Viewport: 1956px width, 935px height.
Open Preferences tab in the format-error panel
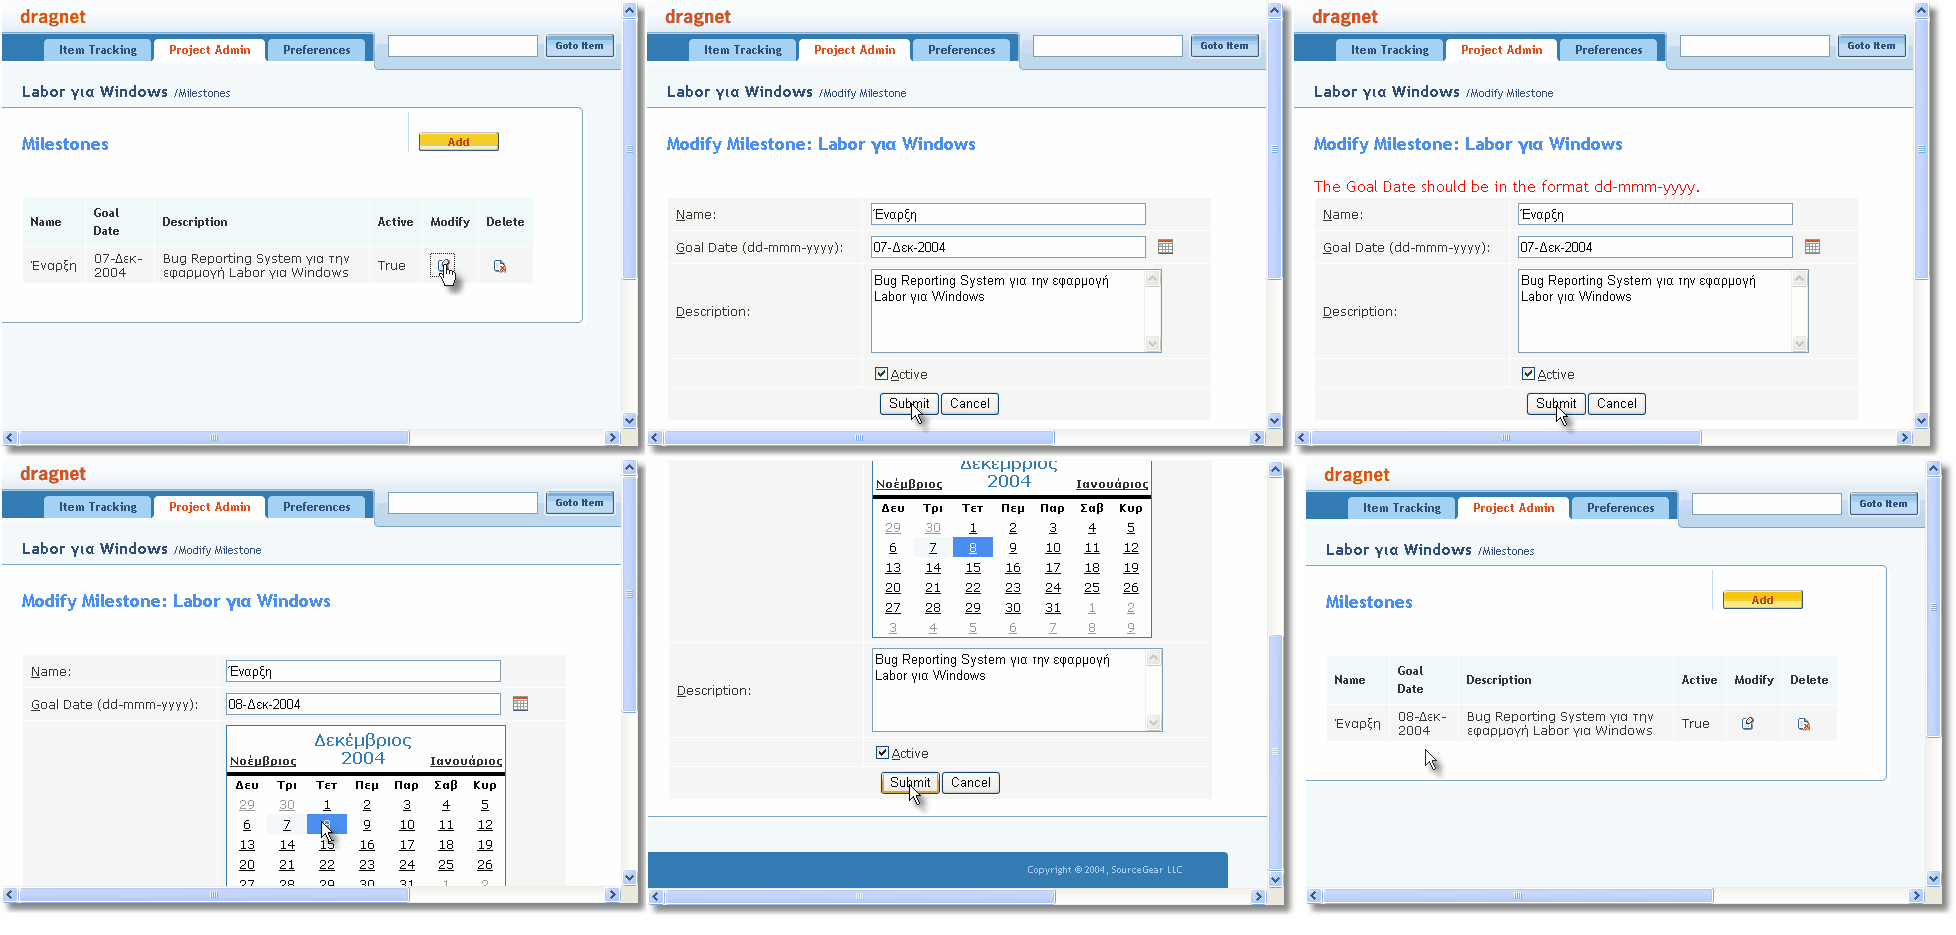(x=1609, y=50)
